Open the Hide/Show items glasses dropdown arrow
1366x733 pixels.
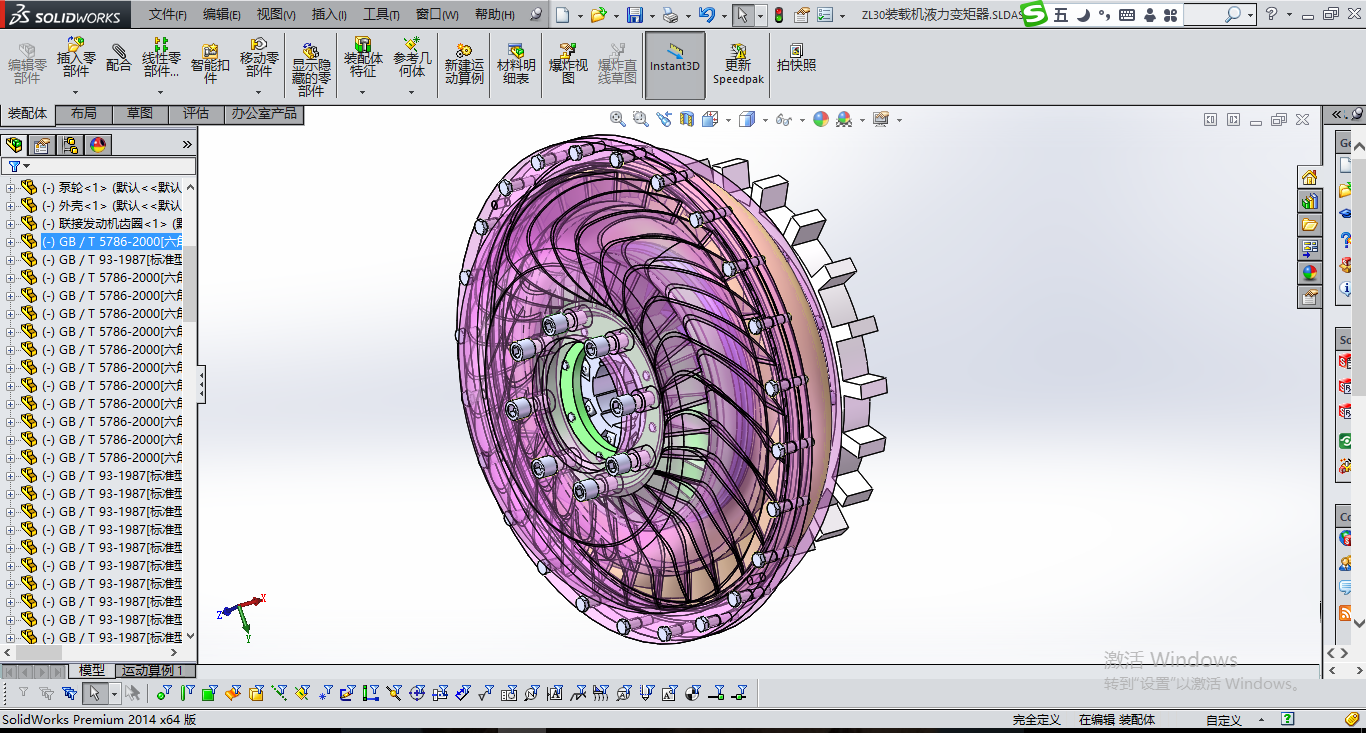(802, 120)
